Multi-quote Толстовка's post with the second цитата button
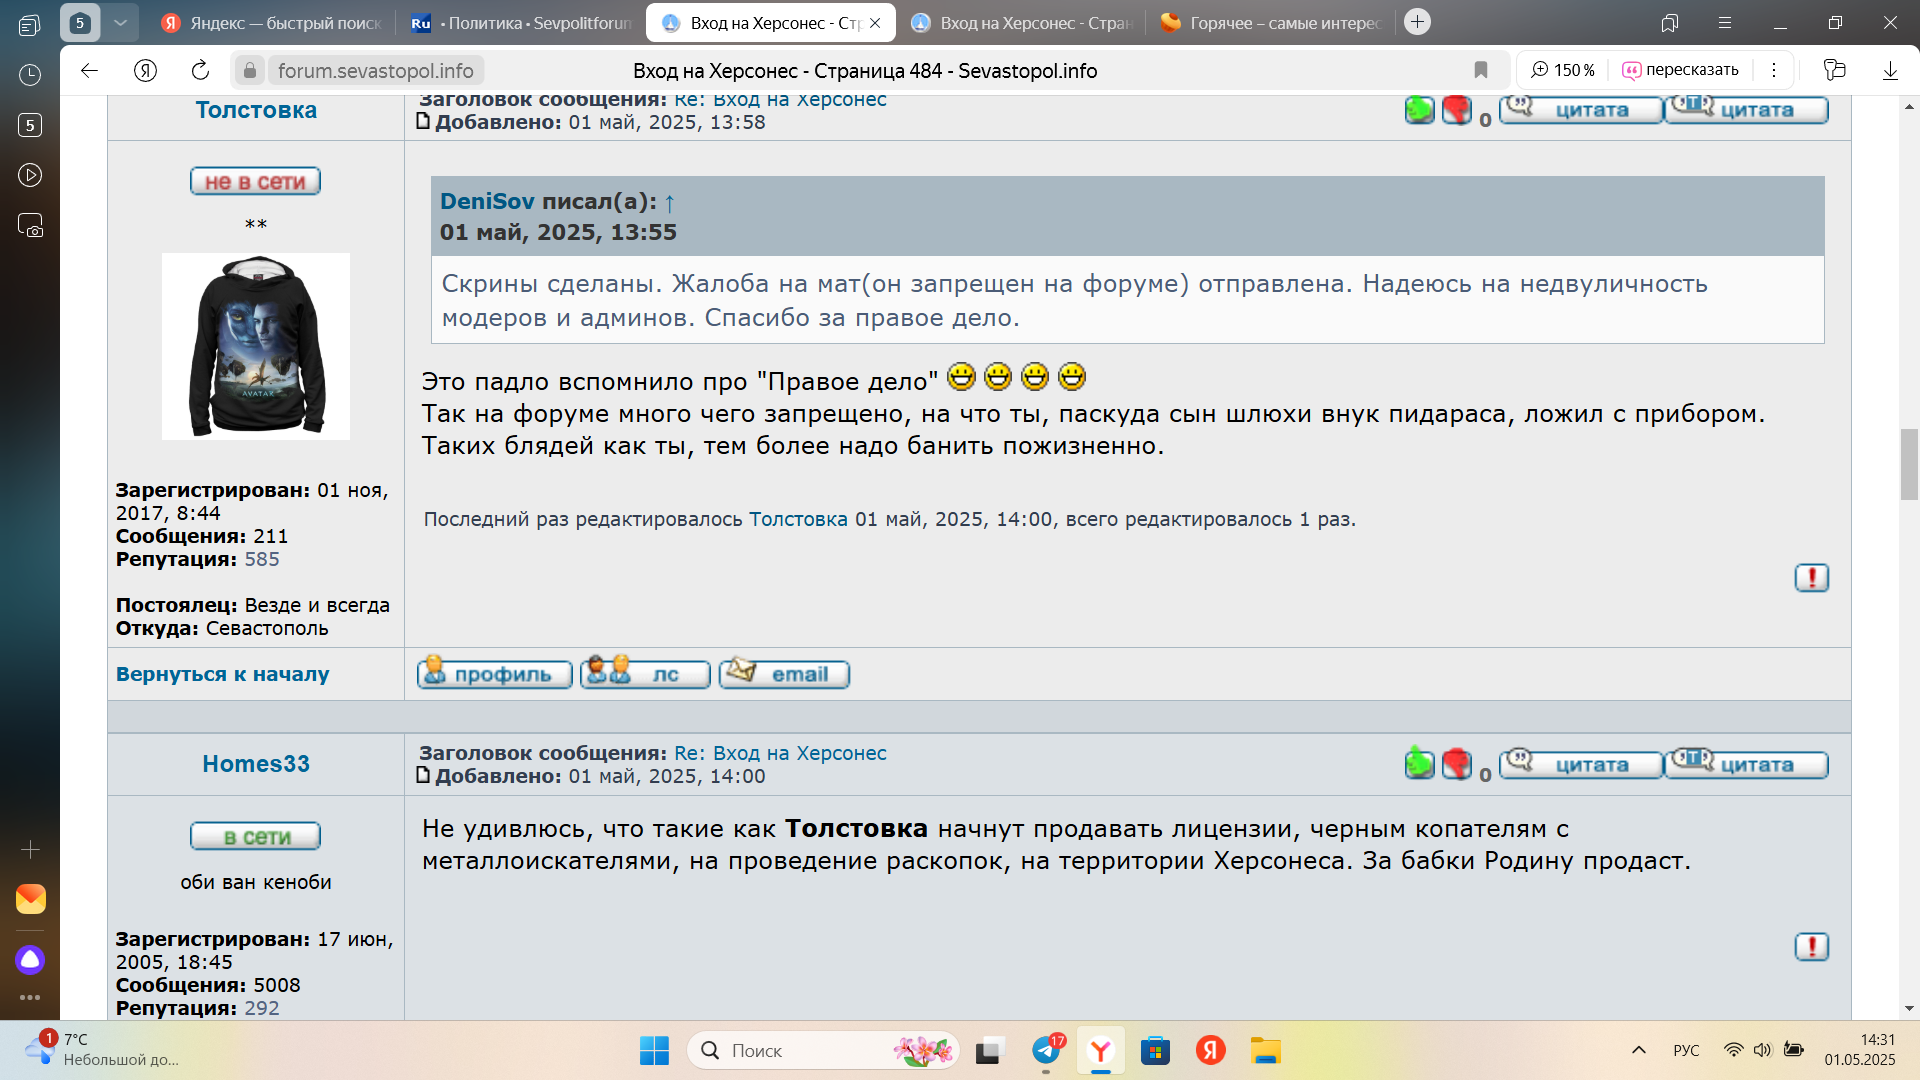 tap(1747, 110)
